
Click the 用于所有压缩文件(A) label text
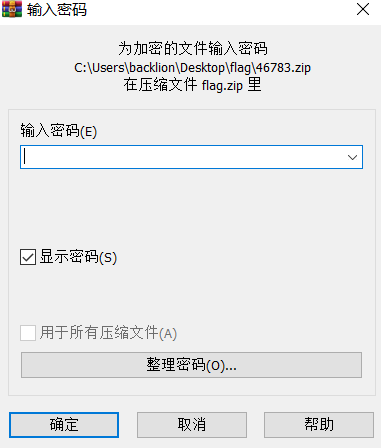click(x=108, y=333)
